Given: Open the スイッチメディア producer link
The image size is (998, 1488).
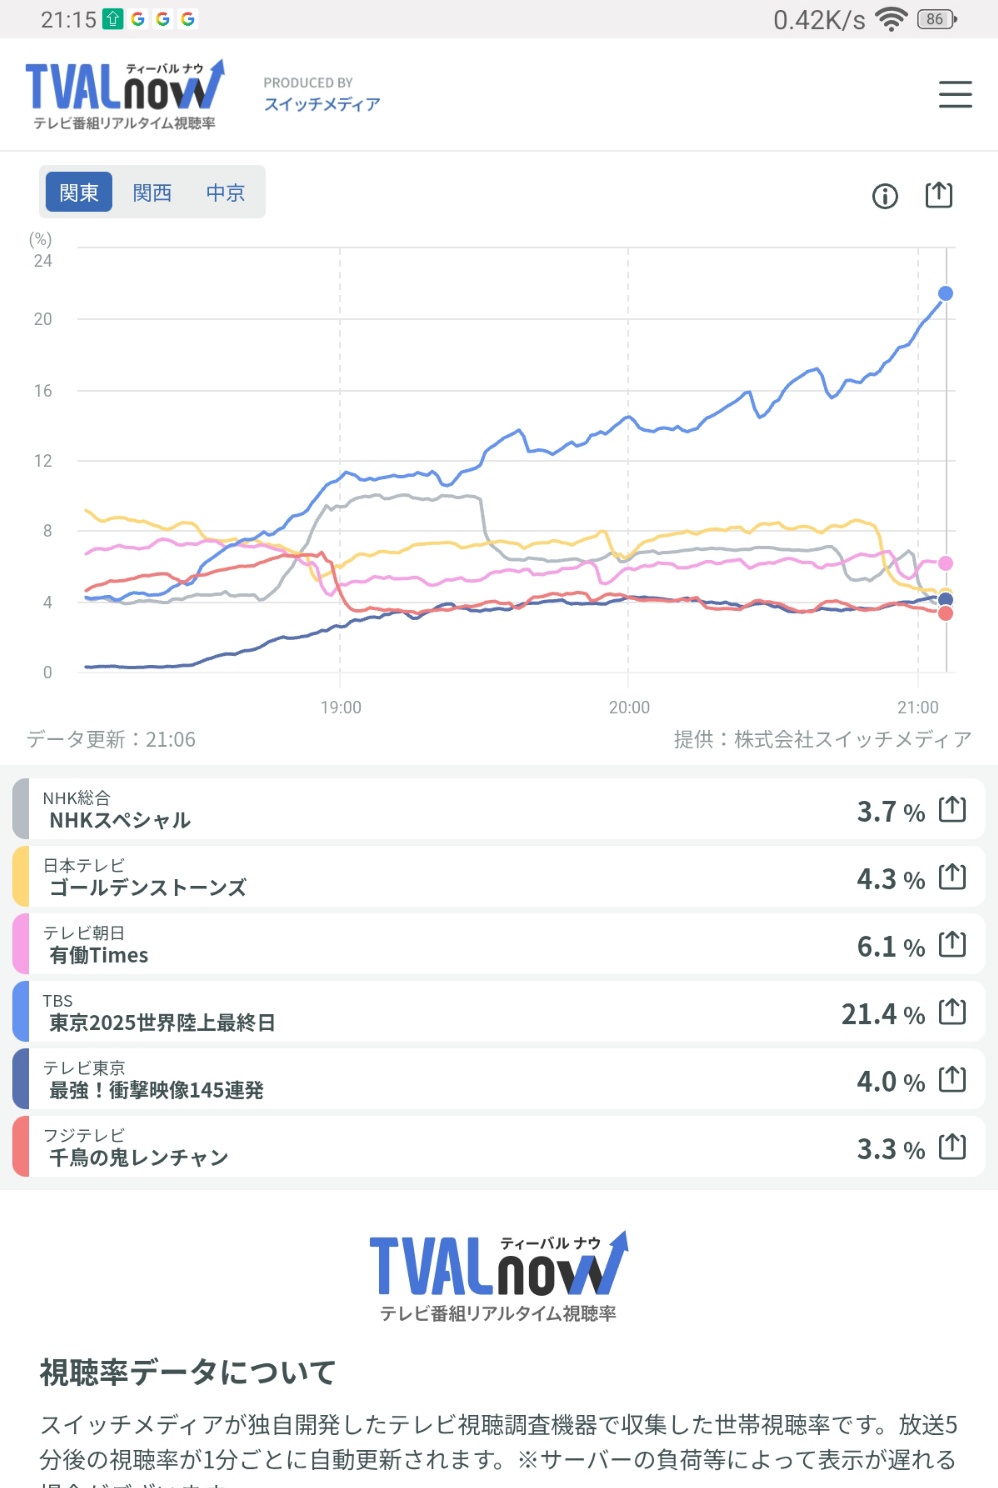Looking at the screenshot, I should (322, 104).
